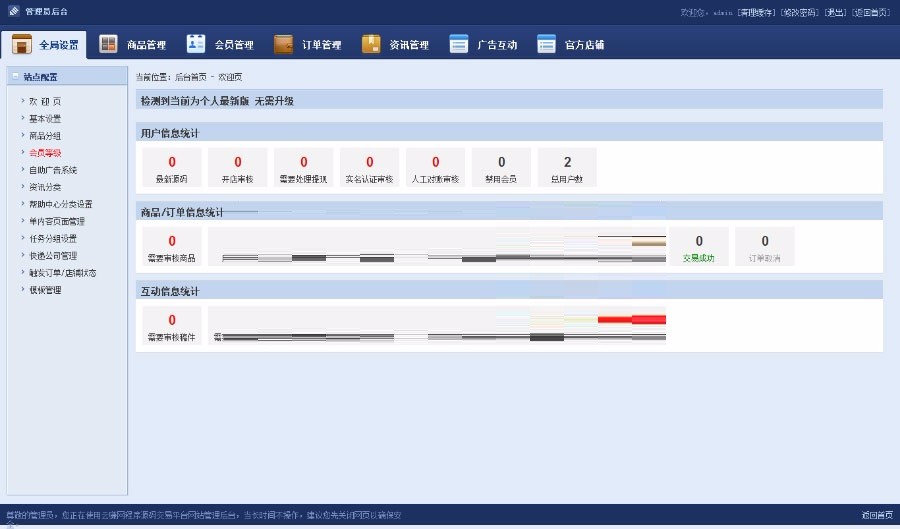Screen dimensions: 900x529
Task: Open the 需要审核稿件 statistic card
Action: pyautogui.click(x=172, y=325)
